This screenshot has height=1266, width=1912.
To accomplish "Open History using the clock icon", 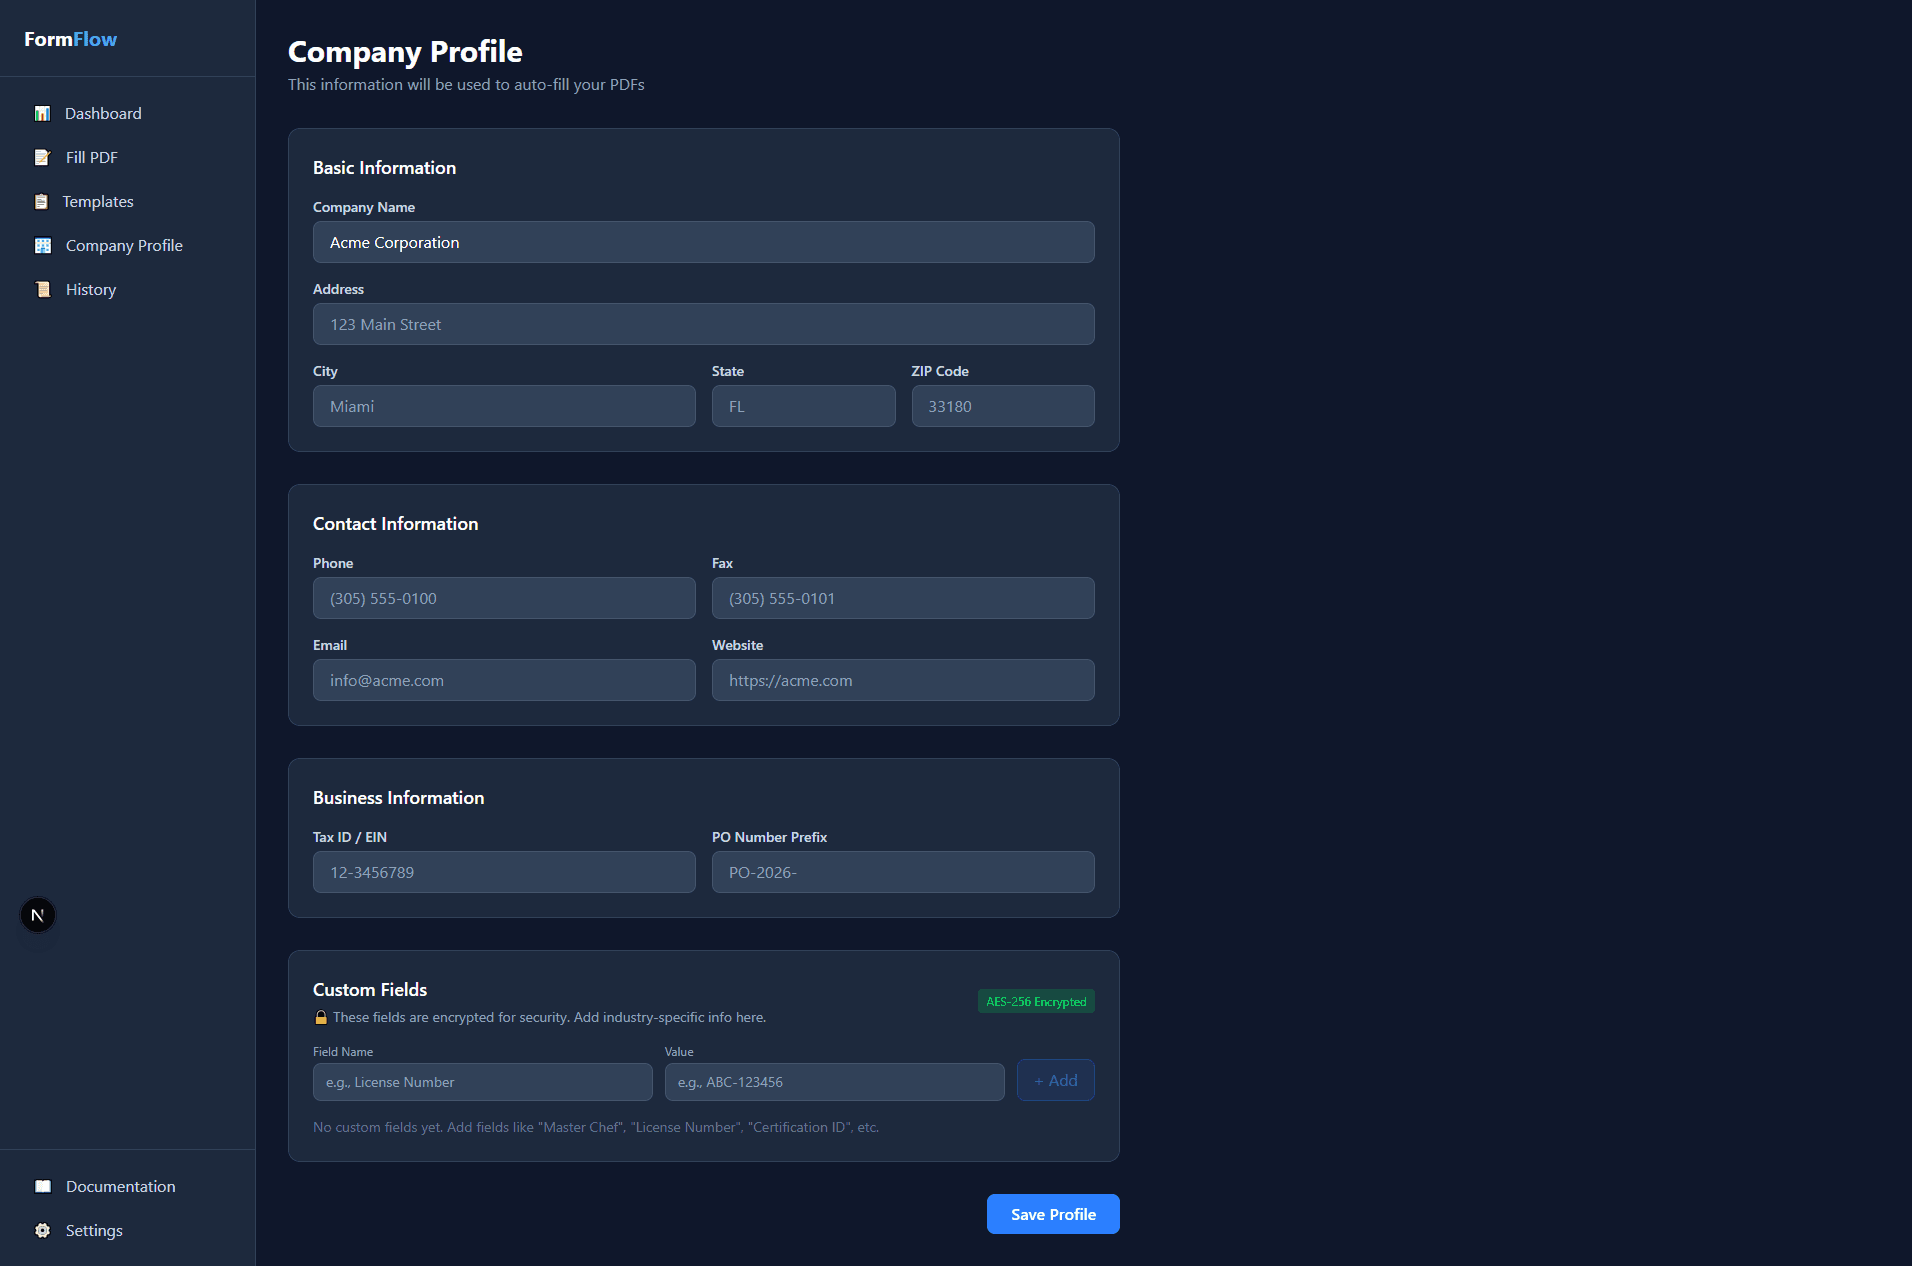I will (x=42, y=289).
